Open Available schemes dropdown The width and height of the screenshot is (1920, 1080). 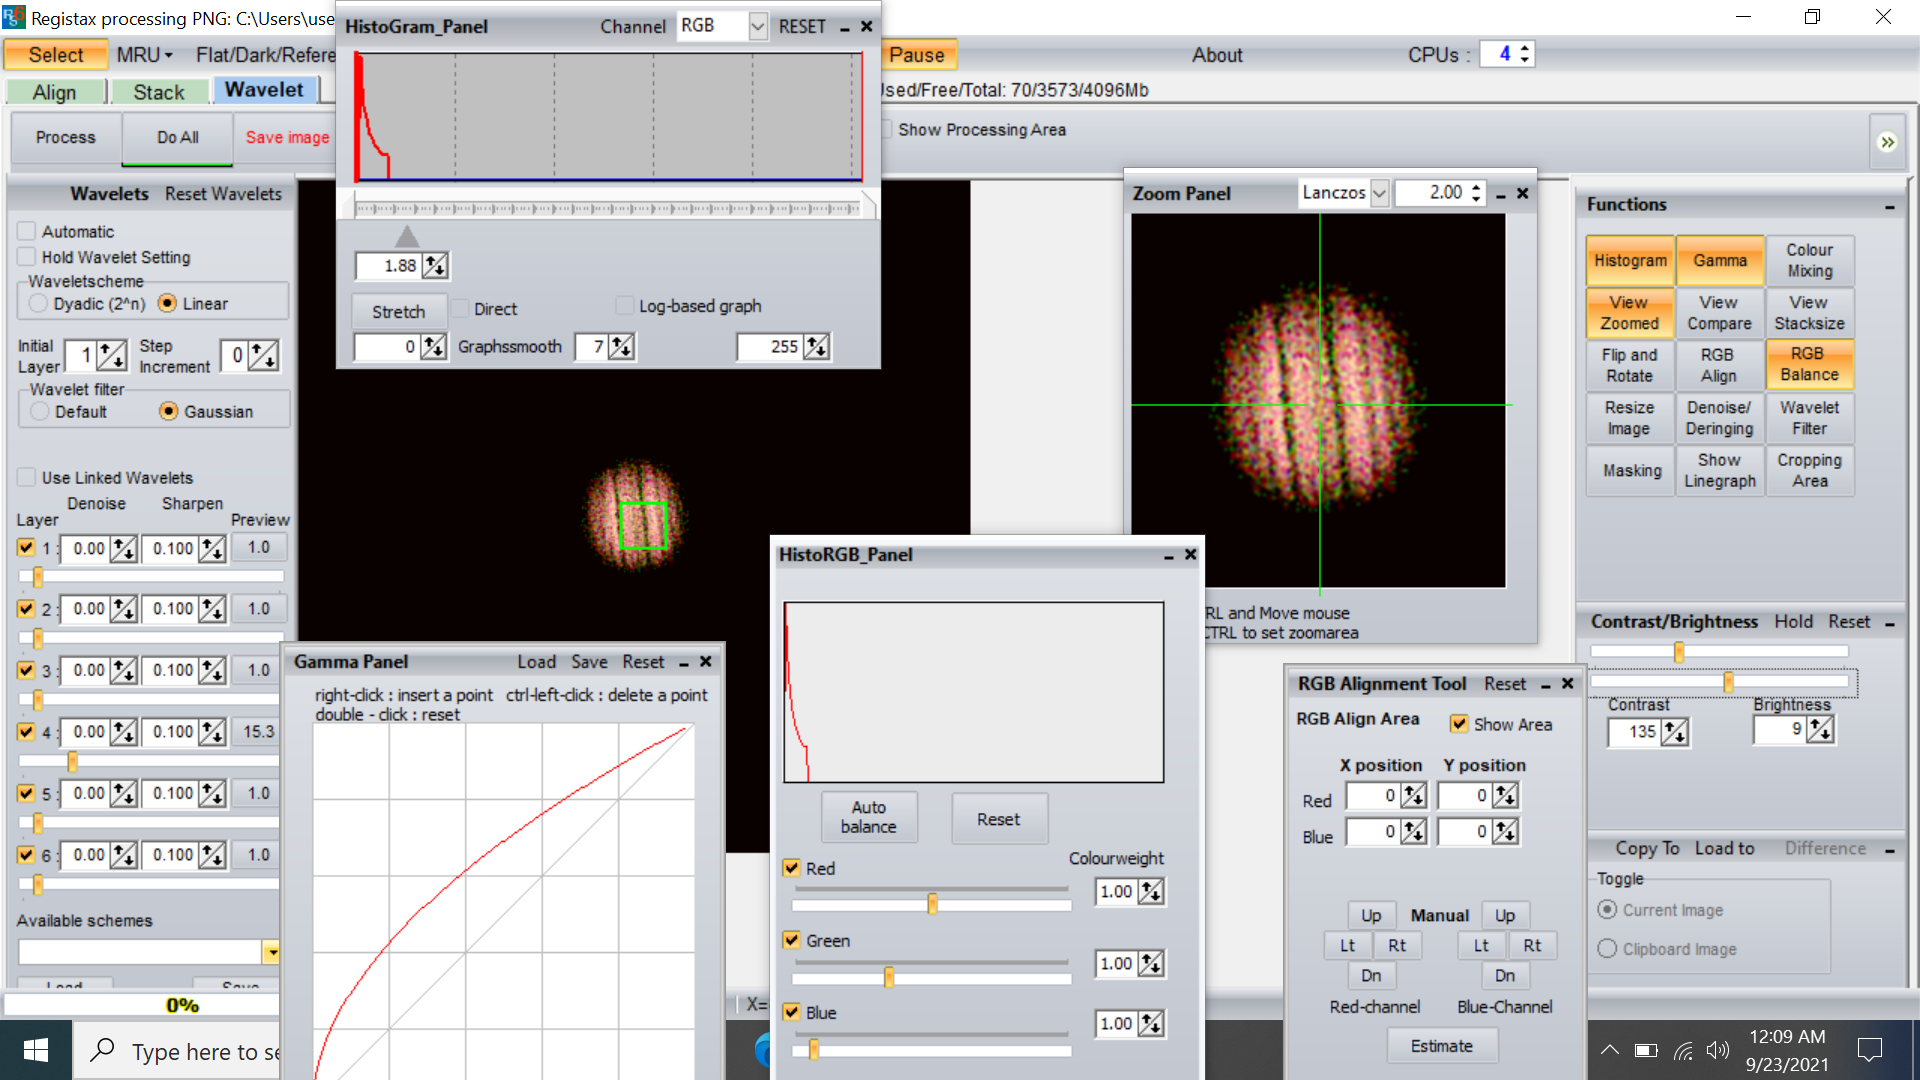(271, 952)
